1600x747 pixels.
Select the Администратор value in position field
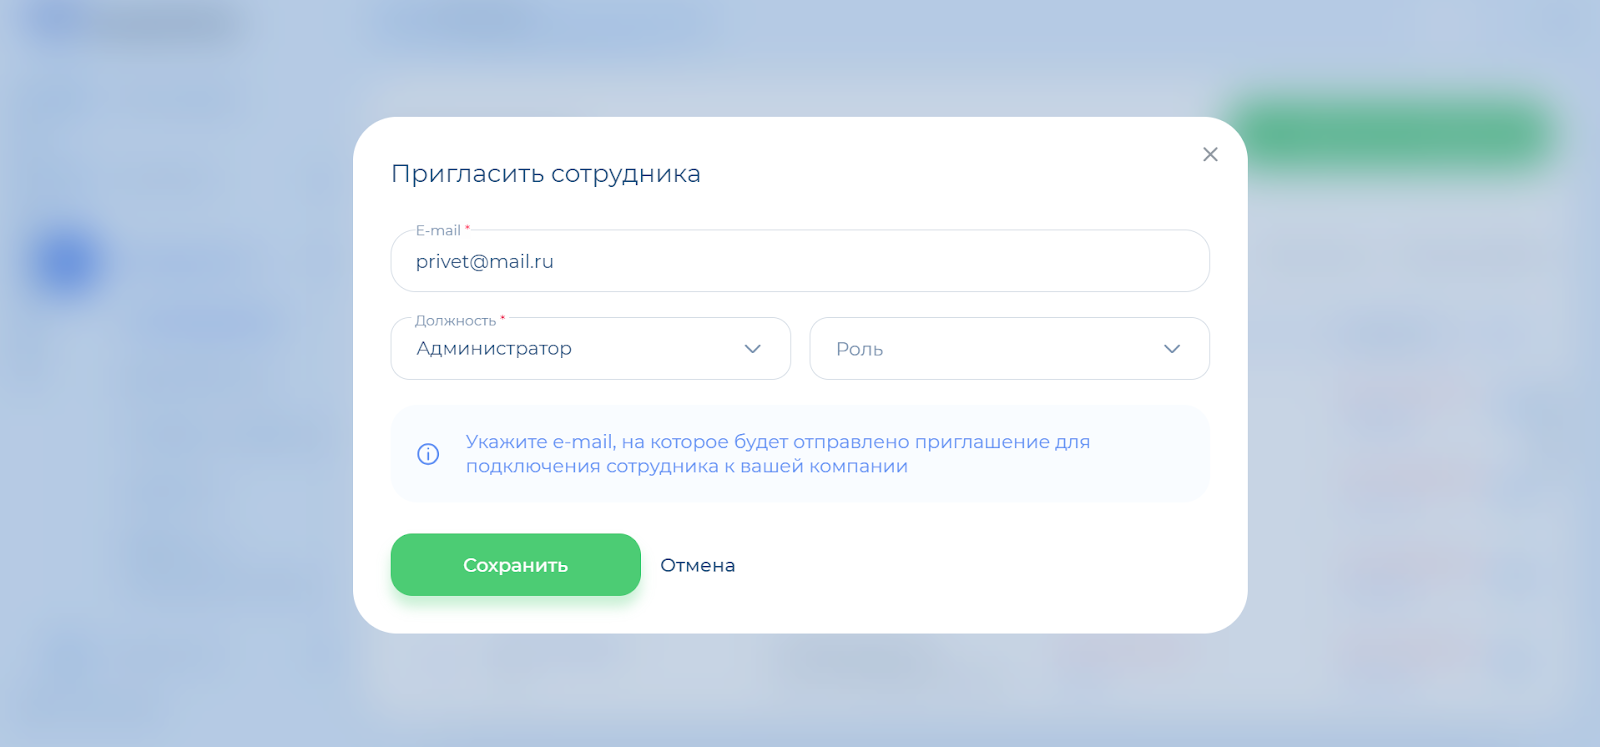[x=494, y=349]
